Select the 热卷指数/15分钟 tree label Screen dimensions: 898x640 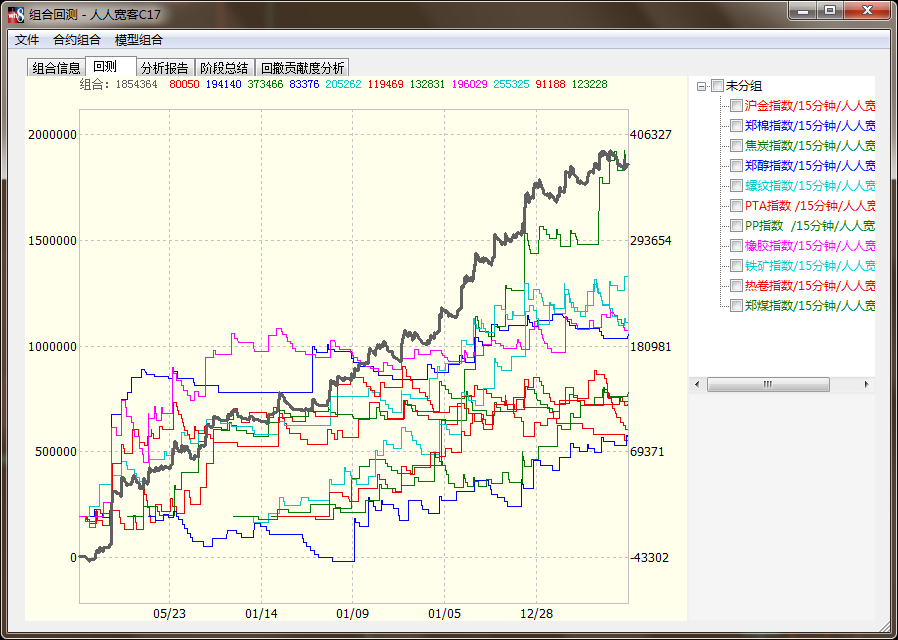click(810, 286)
